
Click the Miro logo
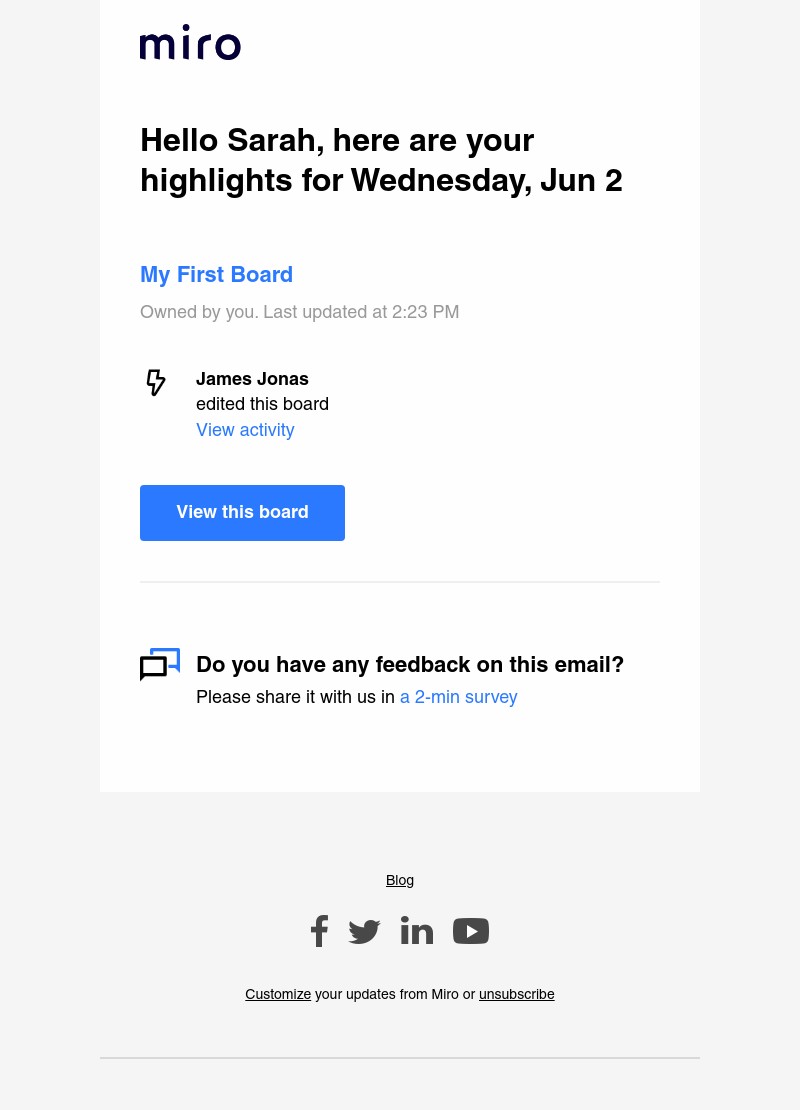190,42
